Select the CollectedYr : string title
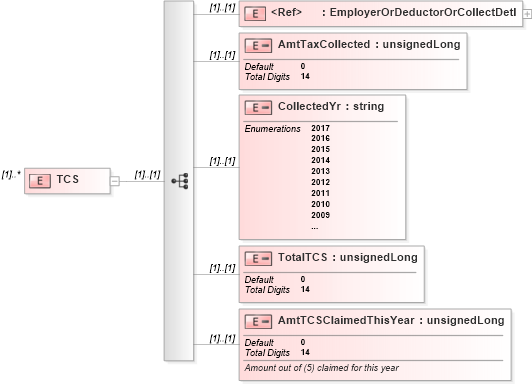The height and width of the screenshot is (386, 532). (331, 107)
